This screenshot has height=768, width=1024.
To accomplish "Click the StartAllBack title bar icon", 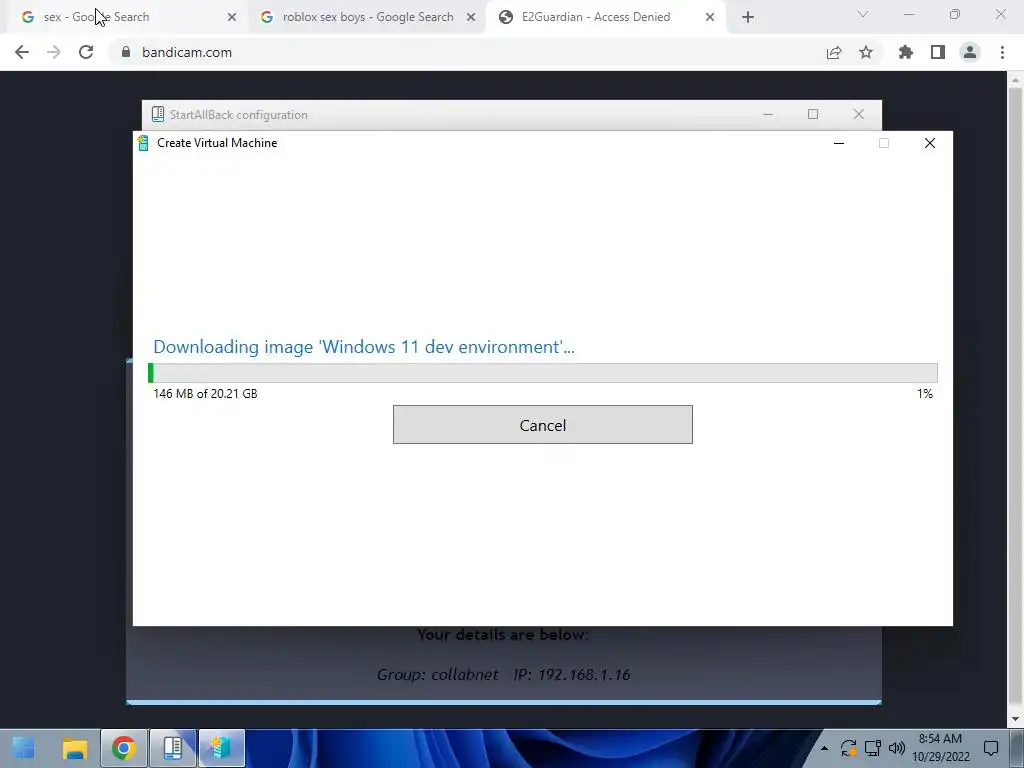I will (x=157, y=114).
